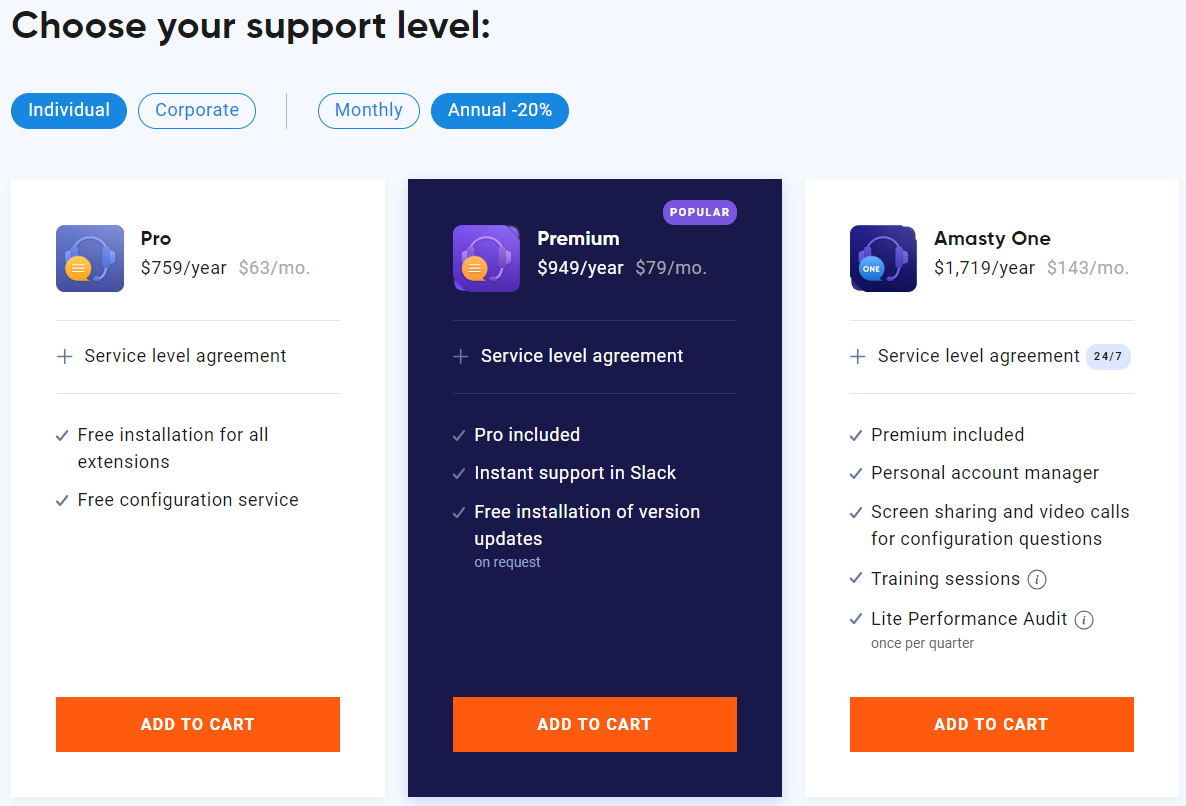
Task: Add Premium plan to cart
Action: click(595, 724)
